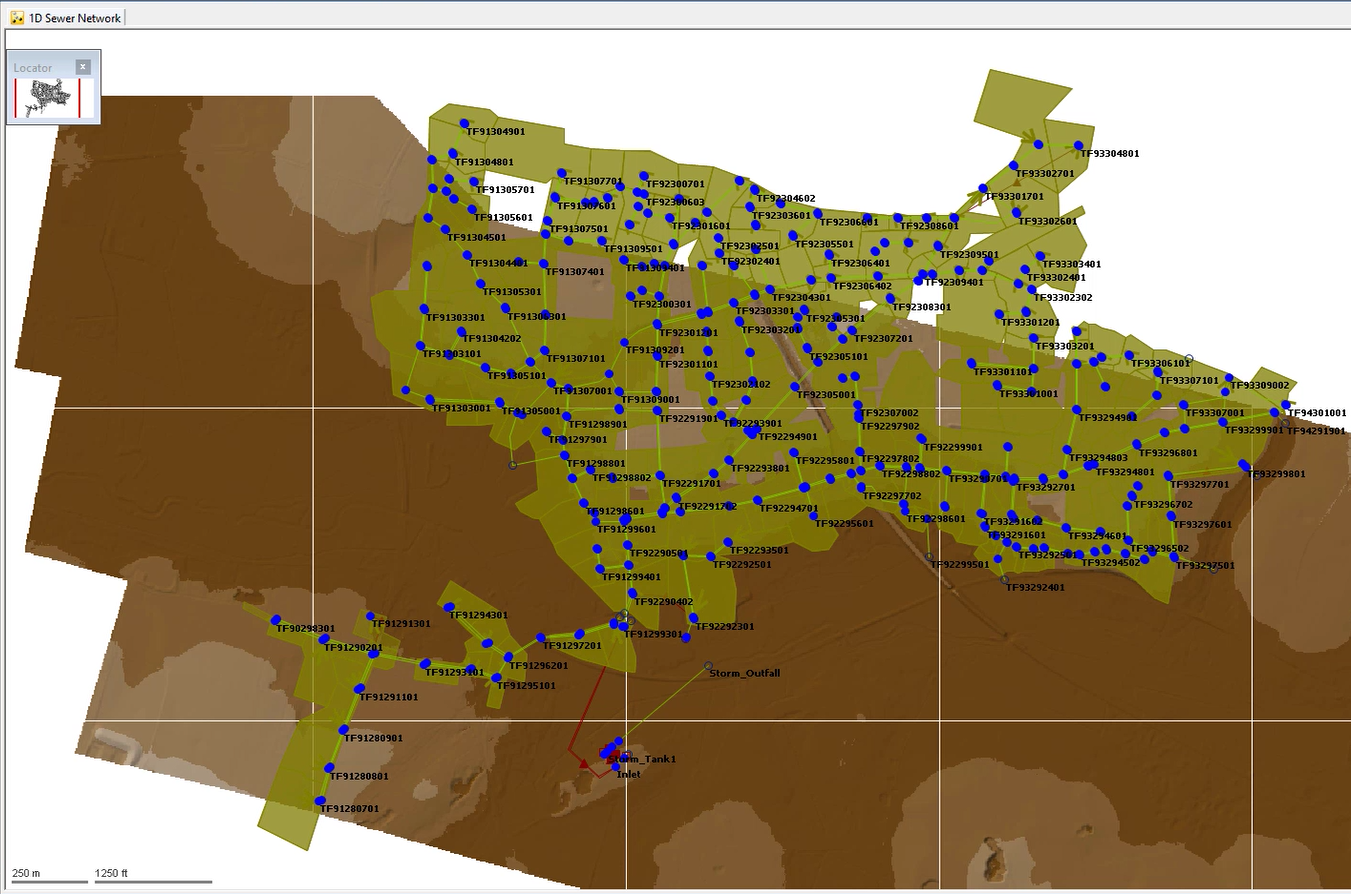Click node label TF94291901
Viewport: 1351px width, 894px height.
[1315, 431]
